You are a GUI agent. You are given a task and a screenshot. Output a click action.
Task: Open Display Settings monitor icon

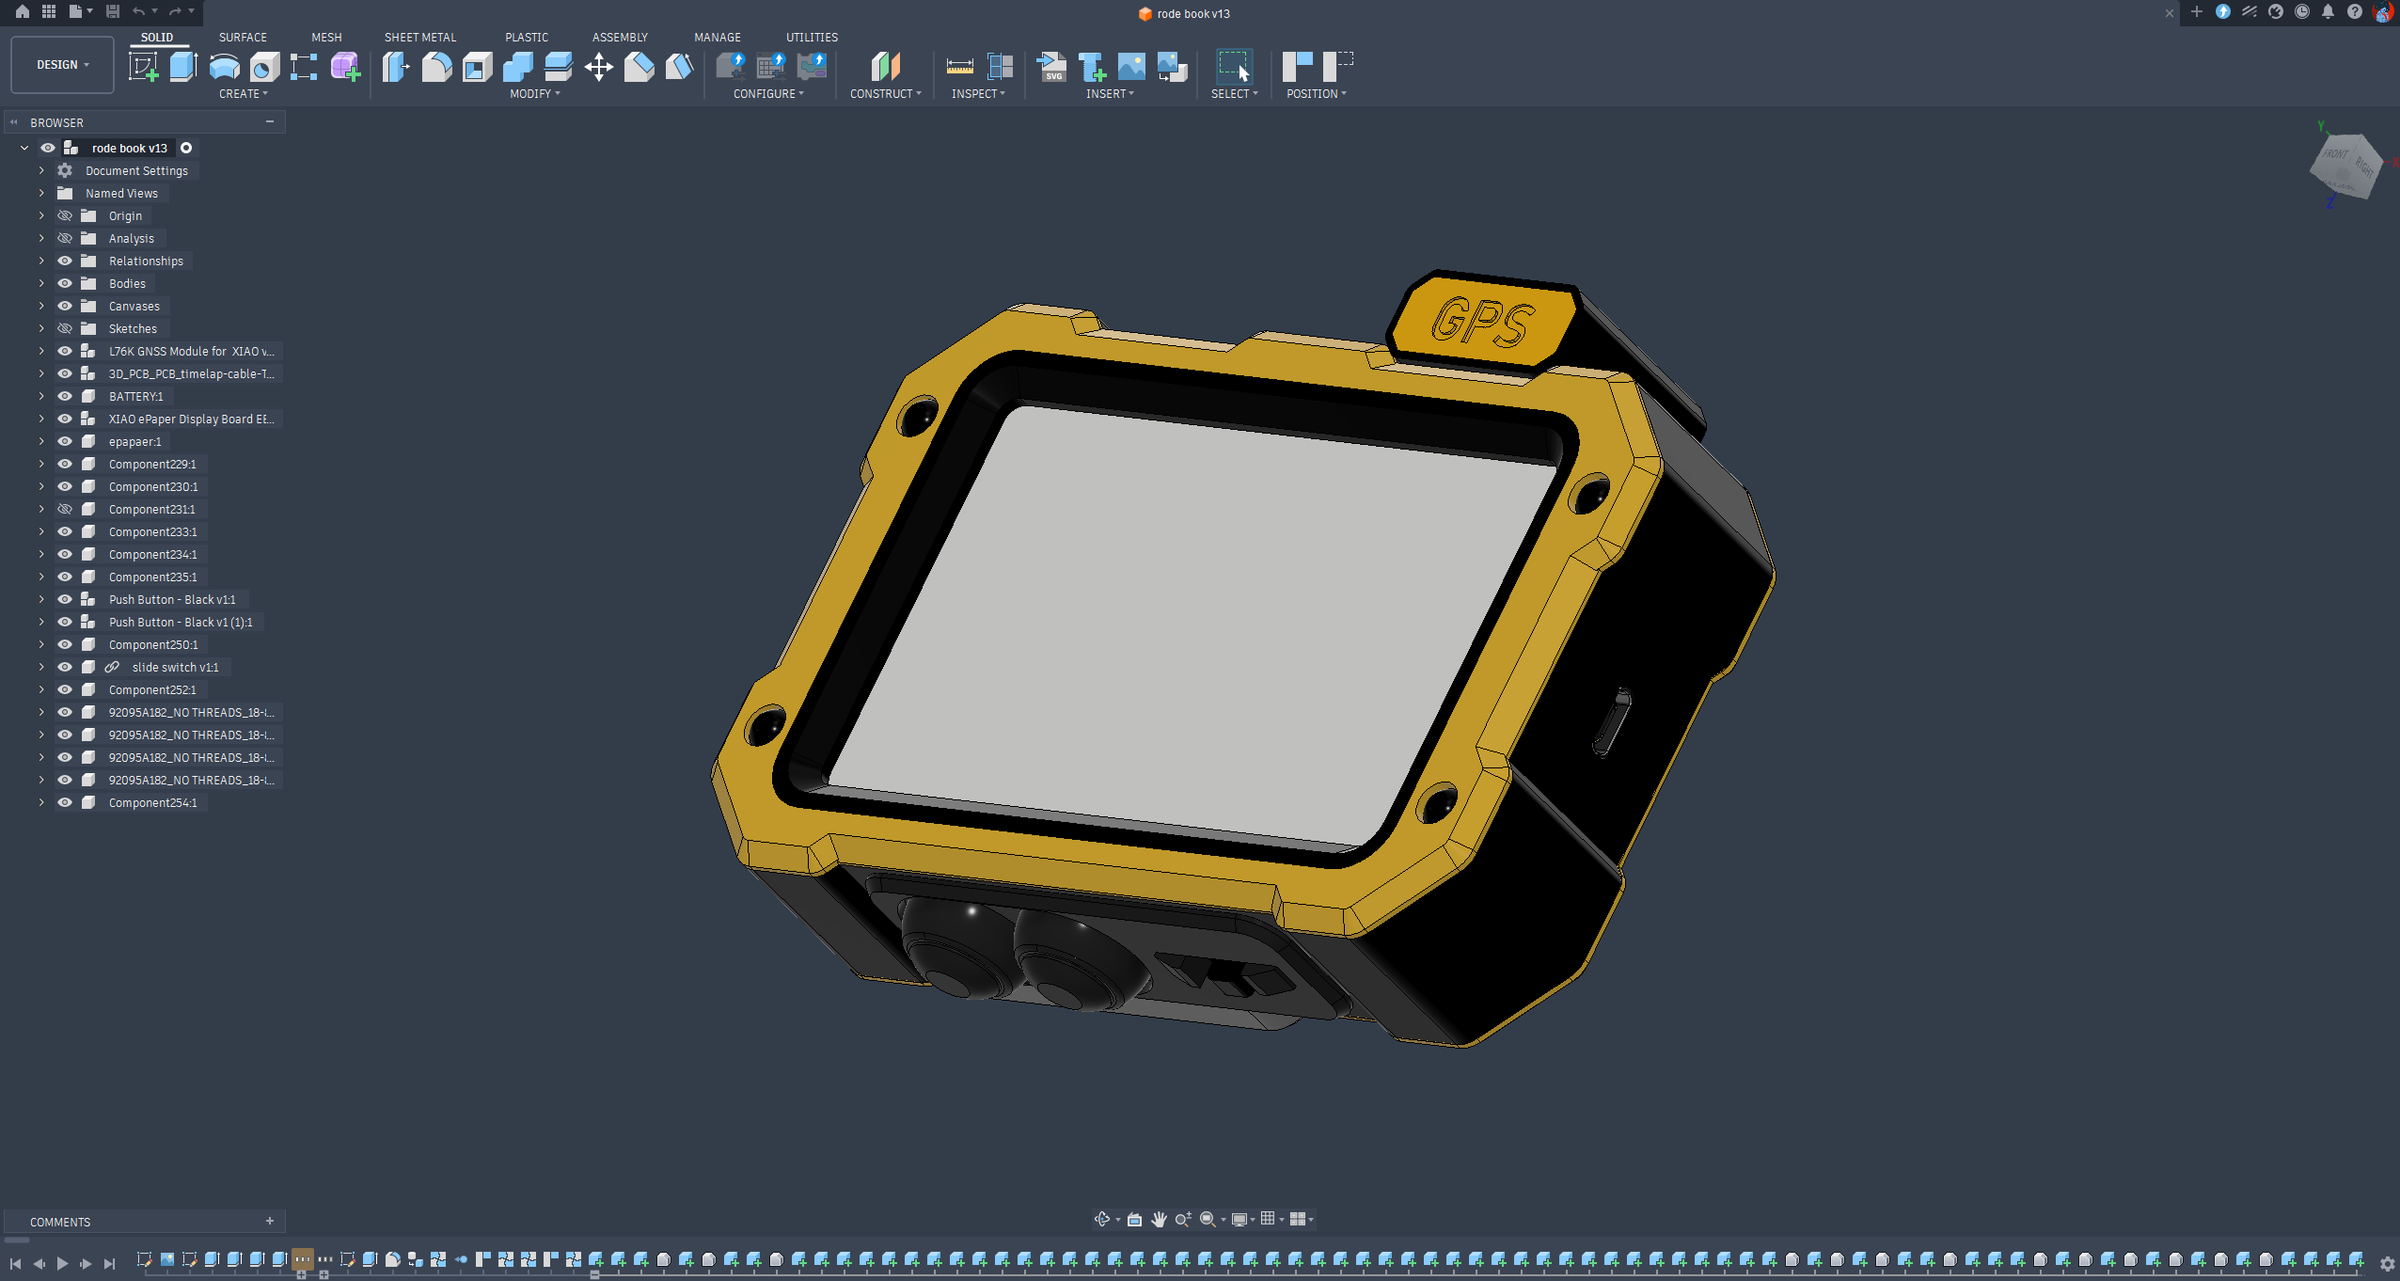point(1240,1219)
